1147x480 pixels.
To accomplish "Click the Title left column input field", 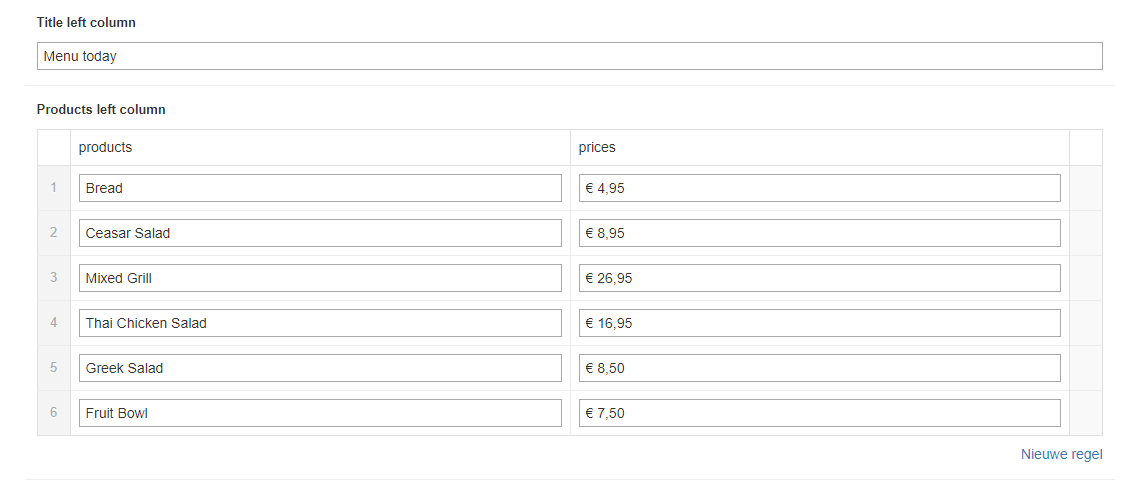I will 569,56.
